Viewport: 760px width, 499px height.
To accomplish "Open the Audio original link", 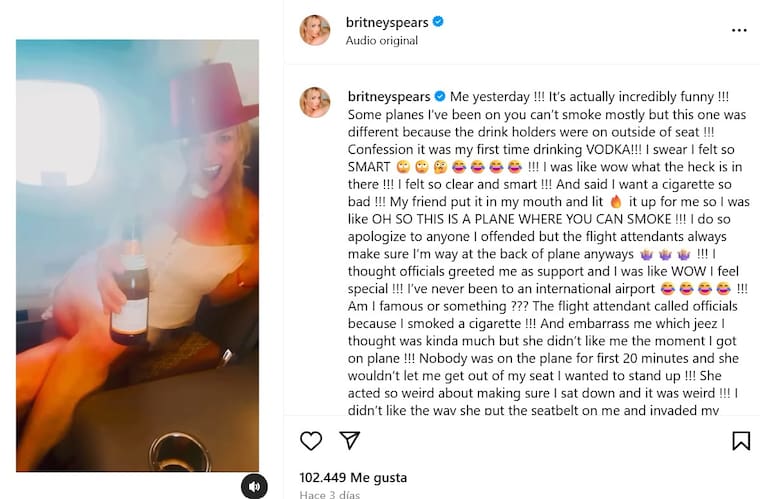I will [381, 41].
